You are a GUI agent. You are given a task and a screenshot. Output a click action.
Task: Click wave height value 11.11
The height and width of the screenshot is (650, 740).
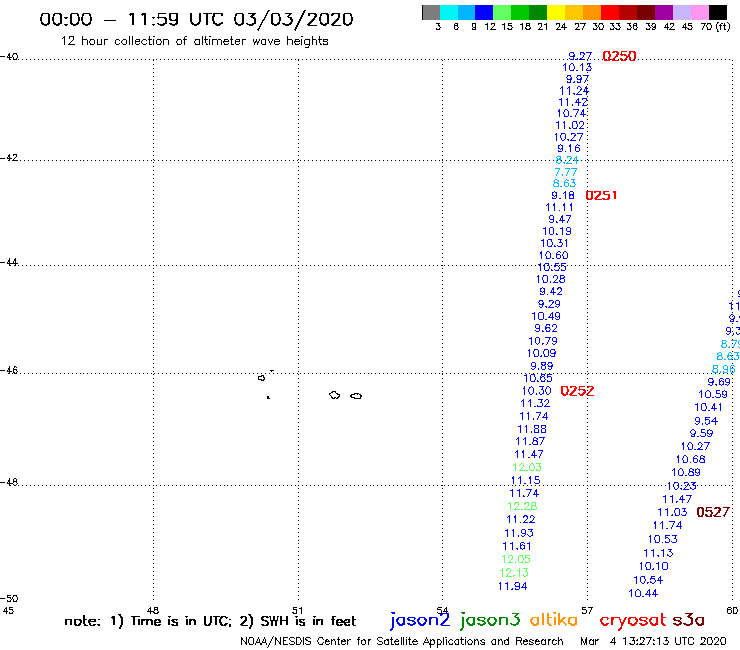tap(559, 208)
